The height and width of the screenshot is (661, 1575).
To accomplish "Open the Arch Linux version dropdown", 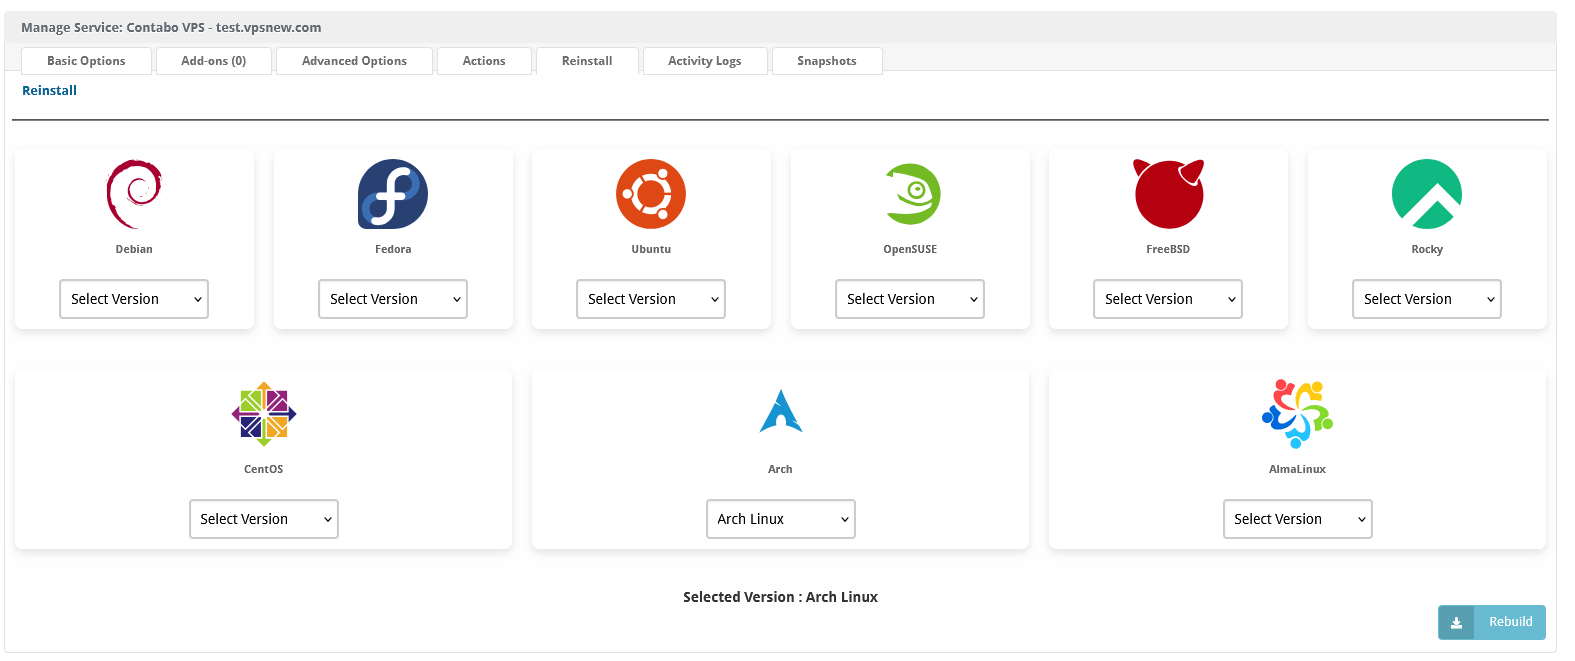I will coord(781,519).
